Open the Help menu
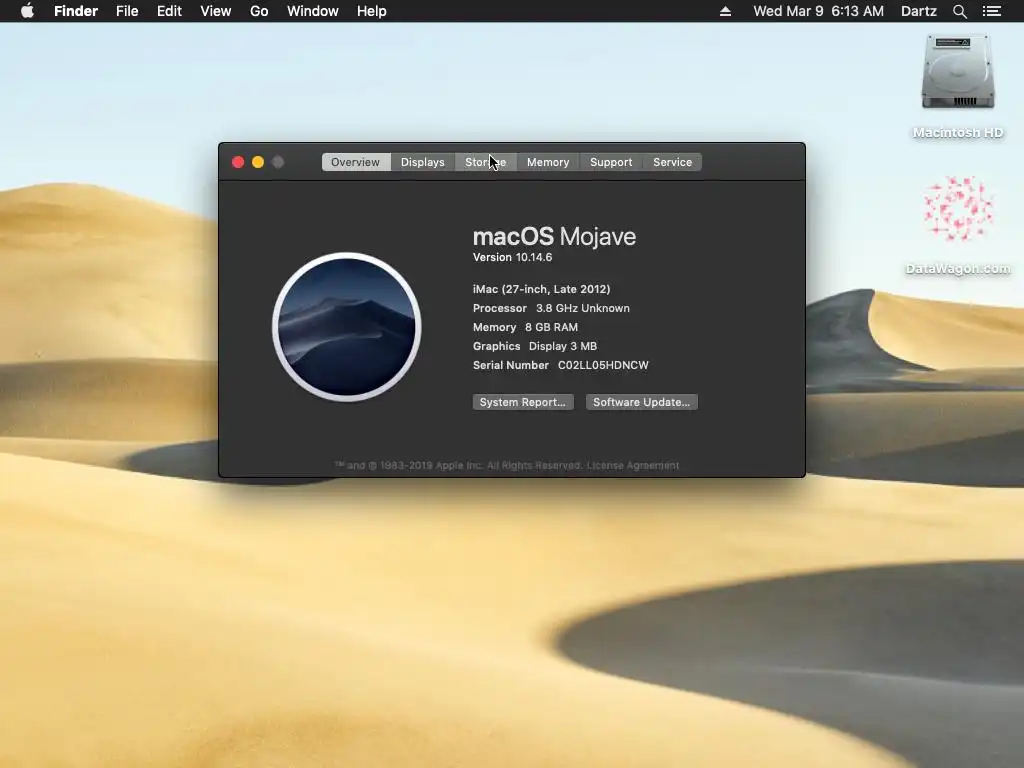1024x768 pixels. tap(372, 11)
